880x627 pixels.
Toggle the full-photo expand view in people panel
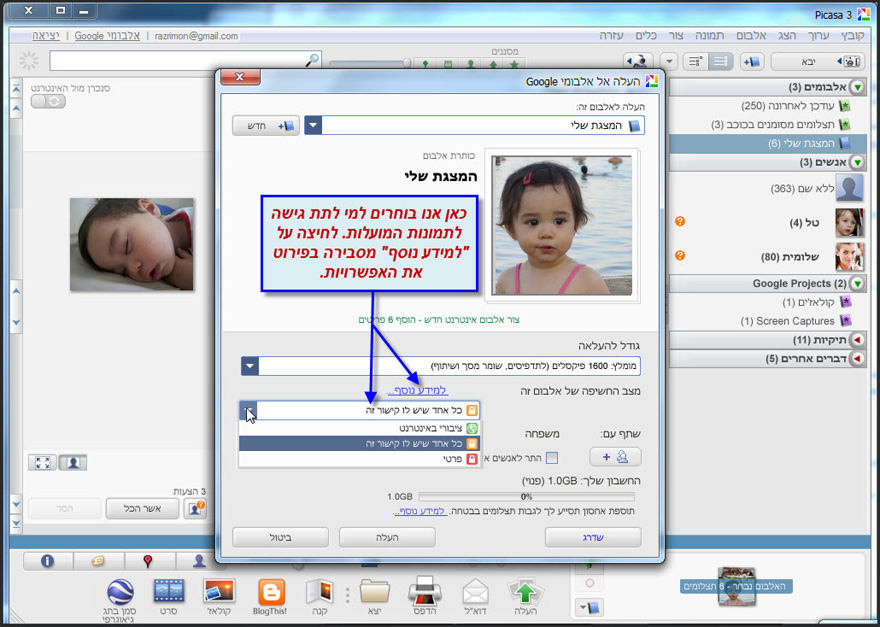[x=43, y=463]
